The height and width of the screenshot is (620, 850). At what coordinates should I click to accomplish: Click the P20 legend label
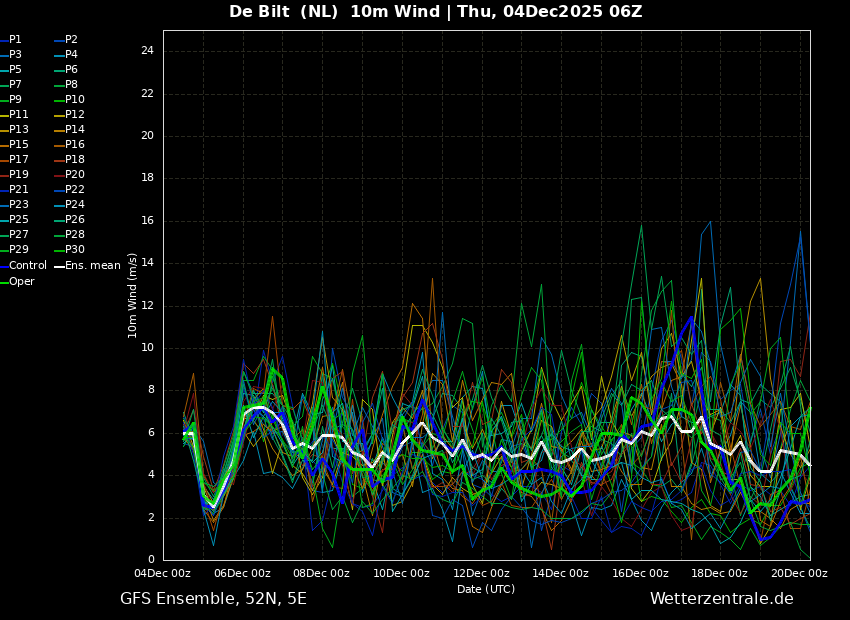(x=74, y=175)
